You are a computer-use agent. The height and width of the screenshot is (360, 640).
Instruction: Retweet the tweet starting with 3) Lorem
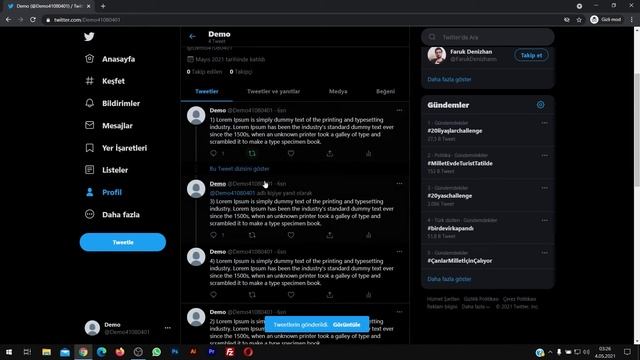252,235
